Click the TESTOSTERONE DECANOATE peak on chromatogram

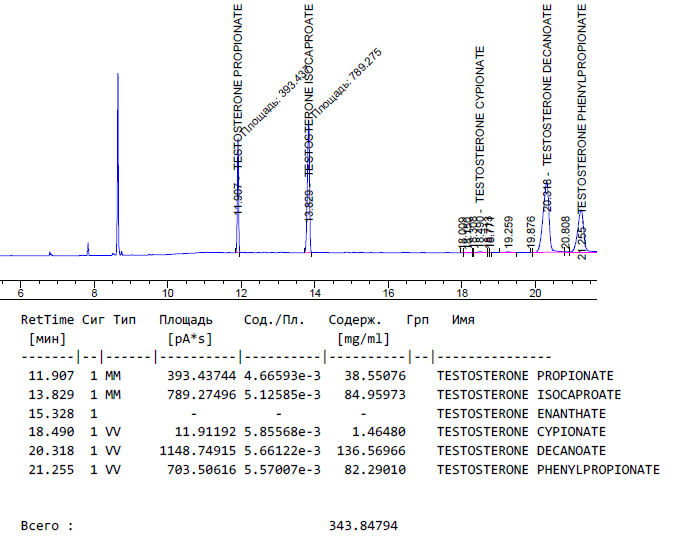(546, 215)
